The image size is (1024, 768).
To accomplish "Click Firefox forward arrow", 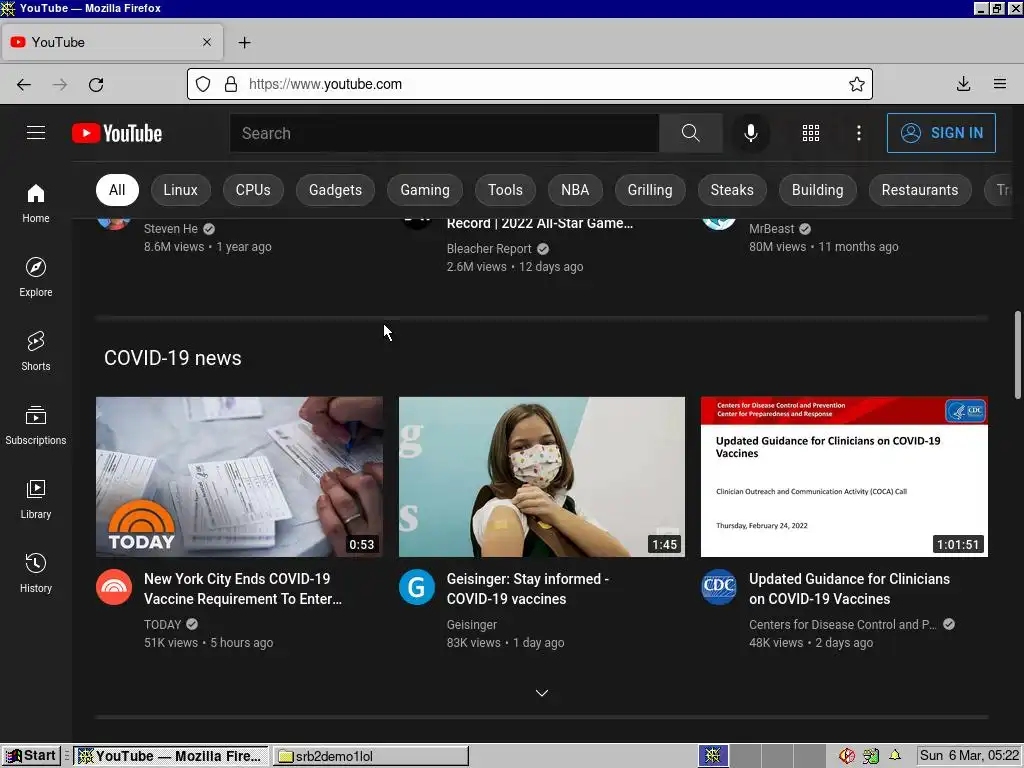I will click(x=60, y=84).
